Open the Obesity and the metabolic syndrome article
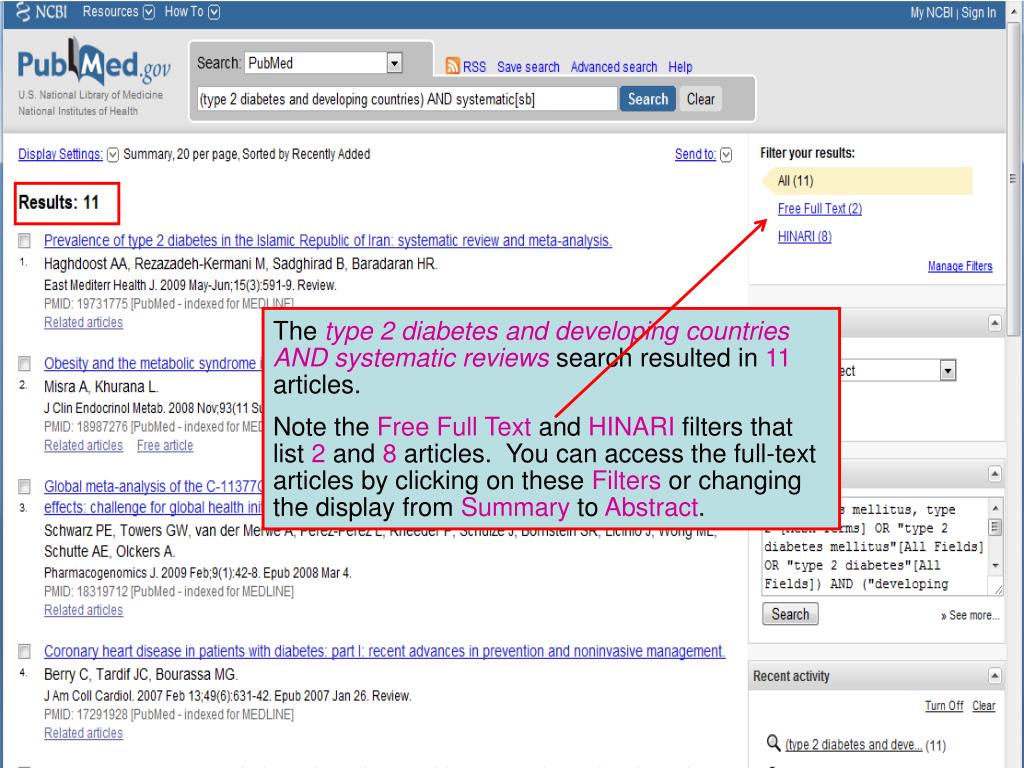Image resolution: width=1024 pixels, height=768 pixels. (x=153, y=363)
